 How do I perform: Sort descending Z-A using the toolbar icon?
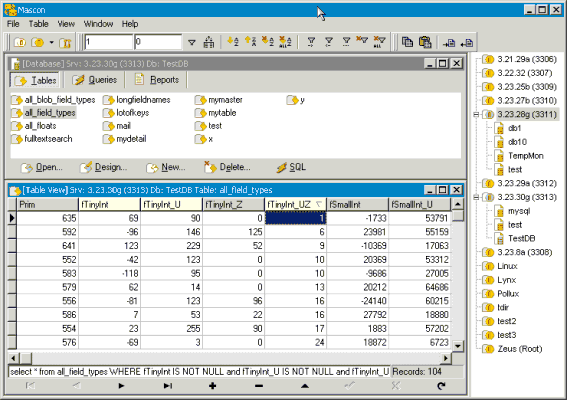click(x=251, y=42)
